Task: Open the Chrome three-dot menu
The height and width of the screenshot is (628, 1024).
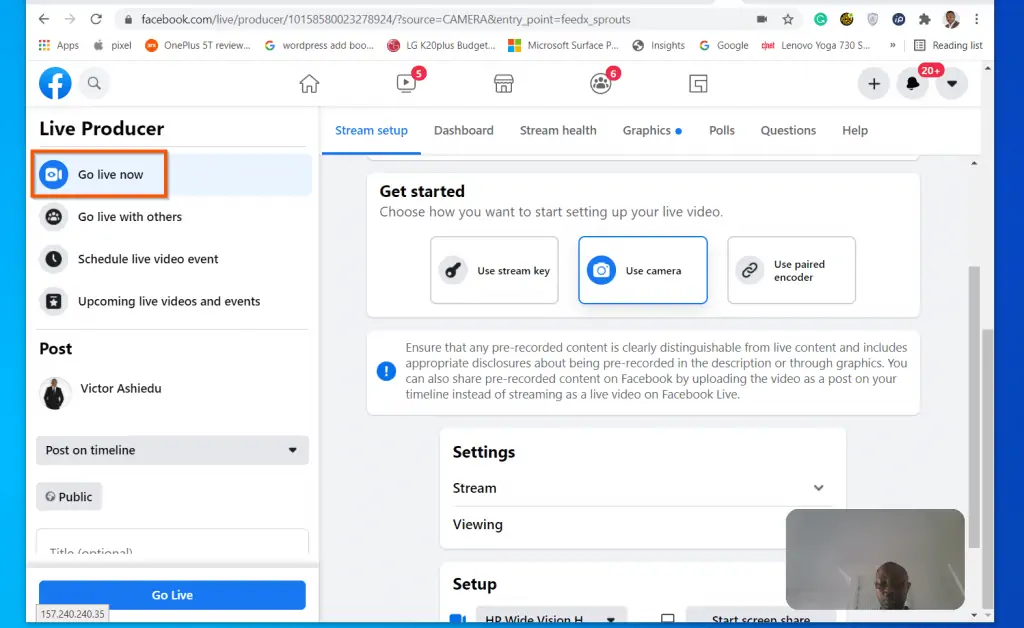Action: click(x=976, y=20)
